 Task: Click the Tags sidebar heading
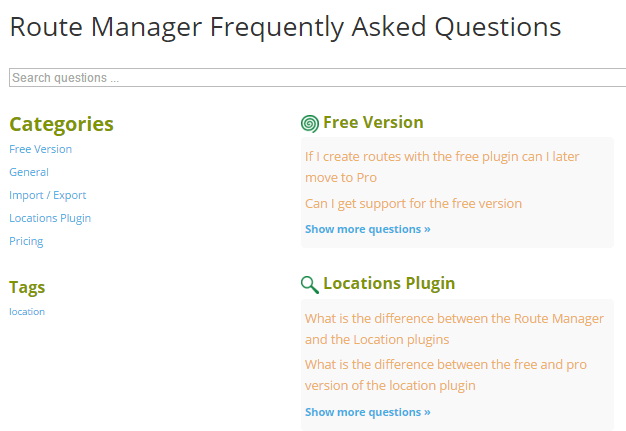27,287
